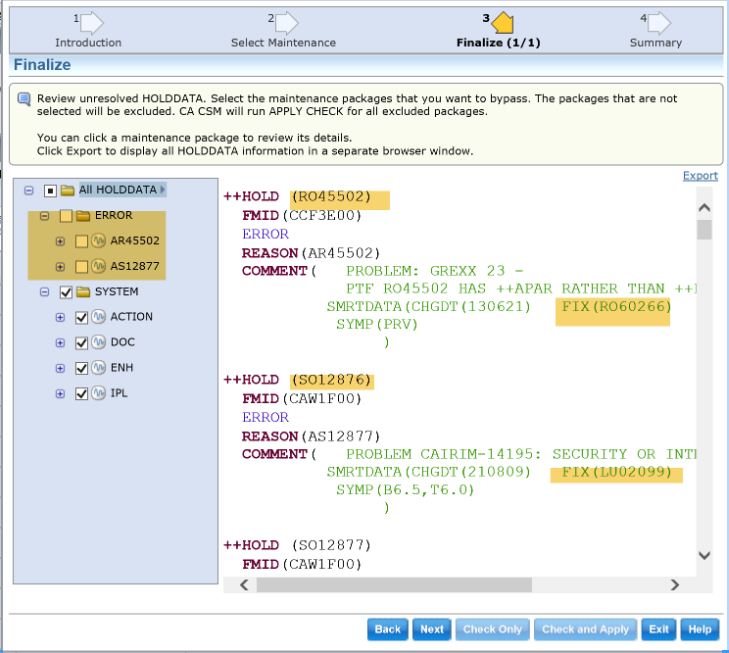This screenshot has width=729, height=653.
Task: Click the Export link
Action: point(700,176)
